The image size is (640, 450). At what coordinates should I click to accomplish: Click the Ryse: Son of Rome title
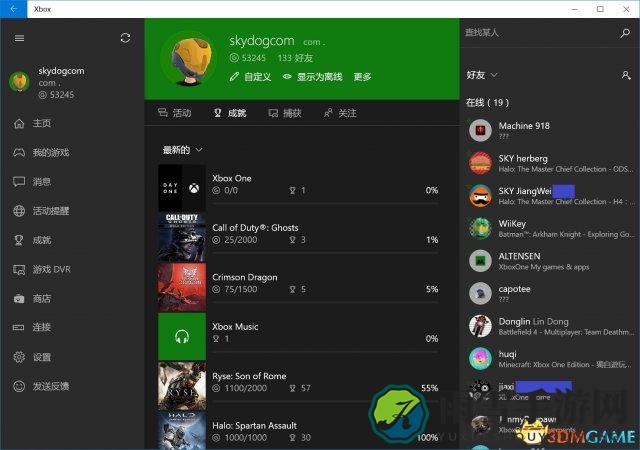[x=249, y=376]
